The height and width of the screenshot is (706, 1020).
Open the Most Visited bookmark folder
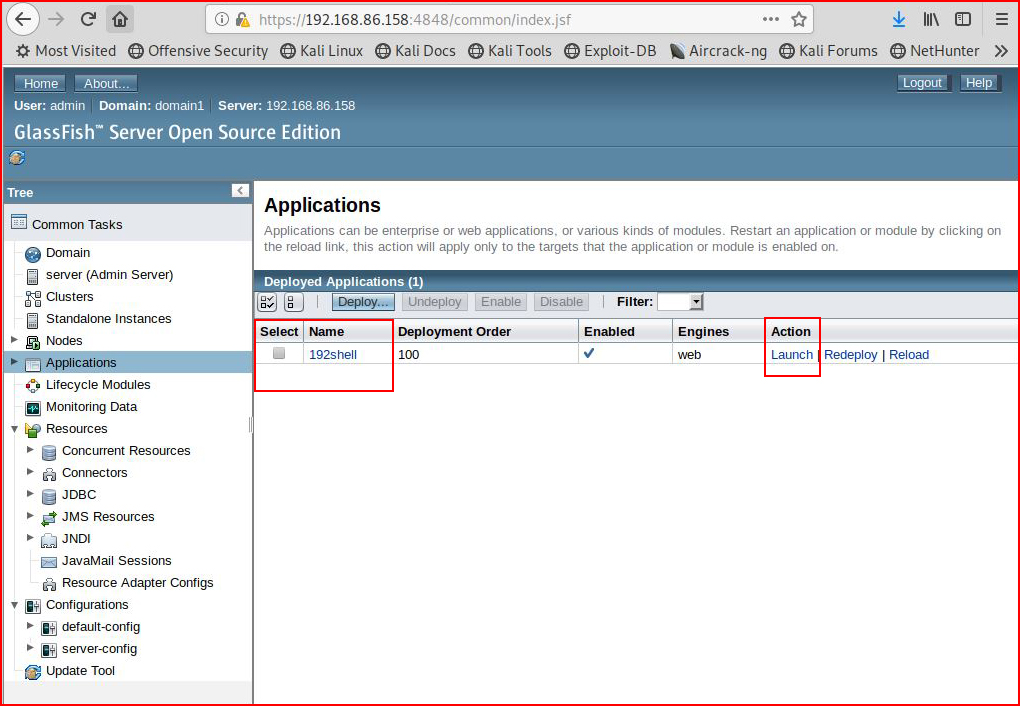66,51
